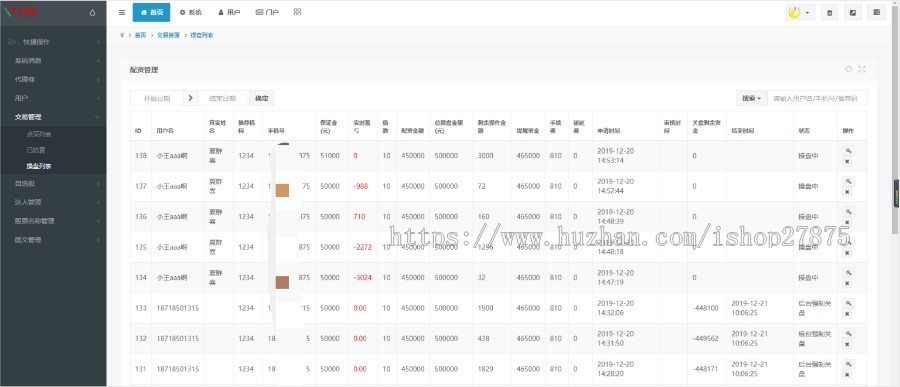Click the key icon in row 134
Viewport: 900px width, 387px height.
click(x=848, y=272)
